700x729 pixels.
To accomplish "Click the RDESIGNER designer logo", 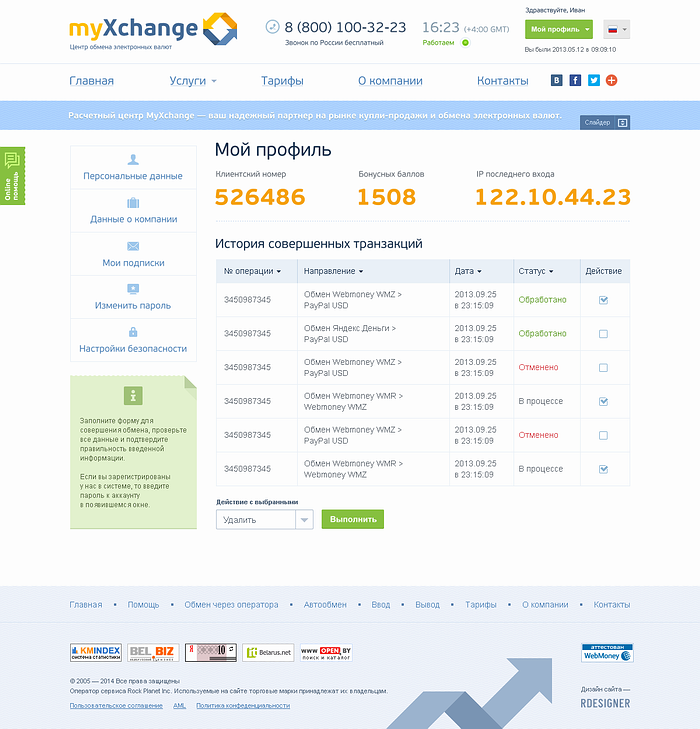I will coord(605,703).
